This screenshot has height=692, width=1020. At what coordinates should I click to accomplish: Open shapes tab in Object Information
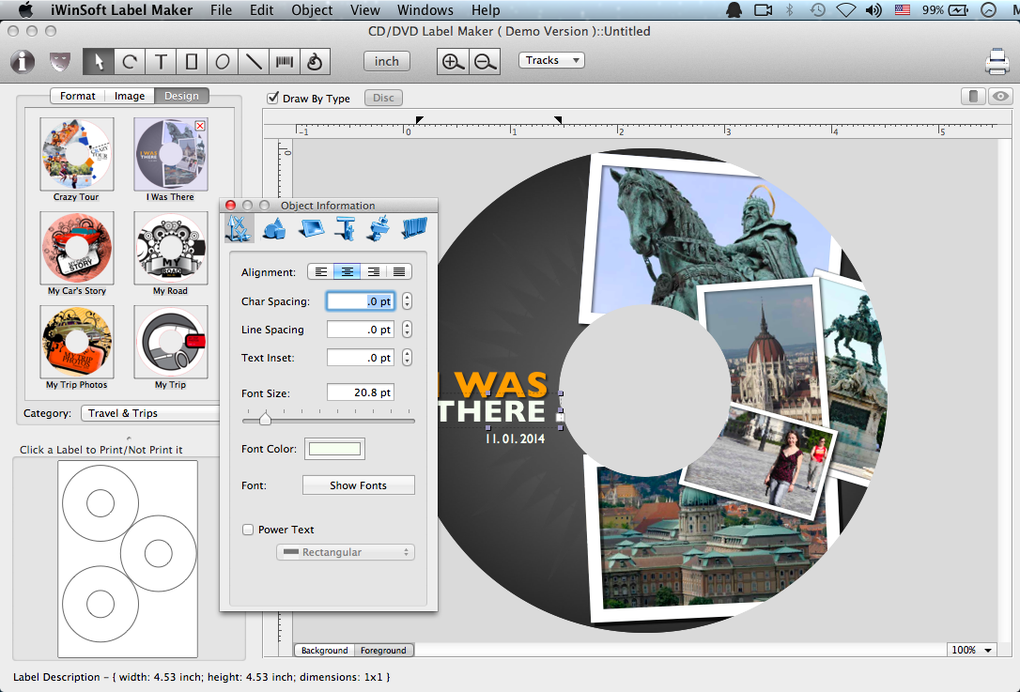pyautogui.click(x=274, y=229)
